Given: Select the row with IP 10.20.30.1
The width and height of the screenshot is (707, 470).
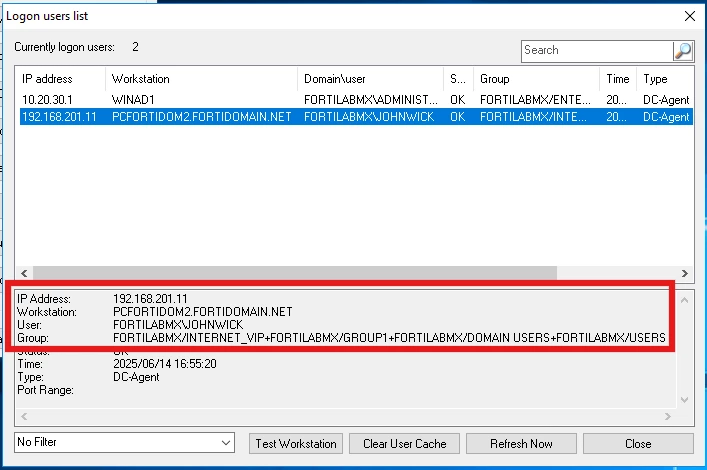Looking at the screenshot, I should click(356, 100).
